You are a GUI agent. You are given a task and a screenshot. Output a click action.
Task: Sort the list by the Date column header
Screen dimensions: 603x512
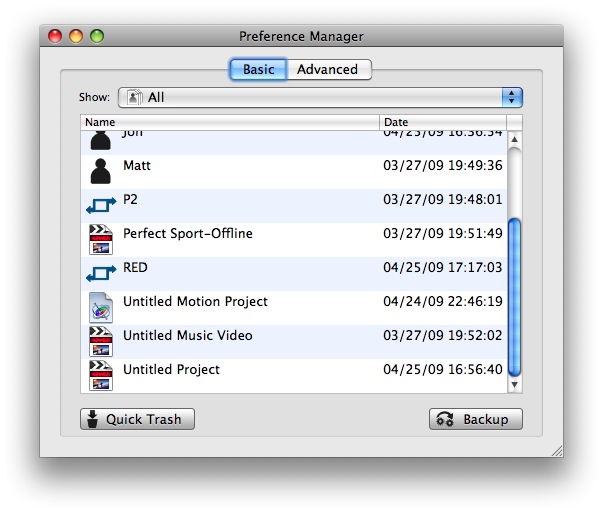[443, 122]
